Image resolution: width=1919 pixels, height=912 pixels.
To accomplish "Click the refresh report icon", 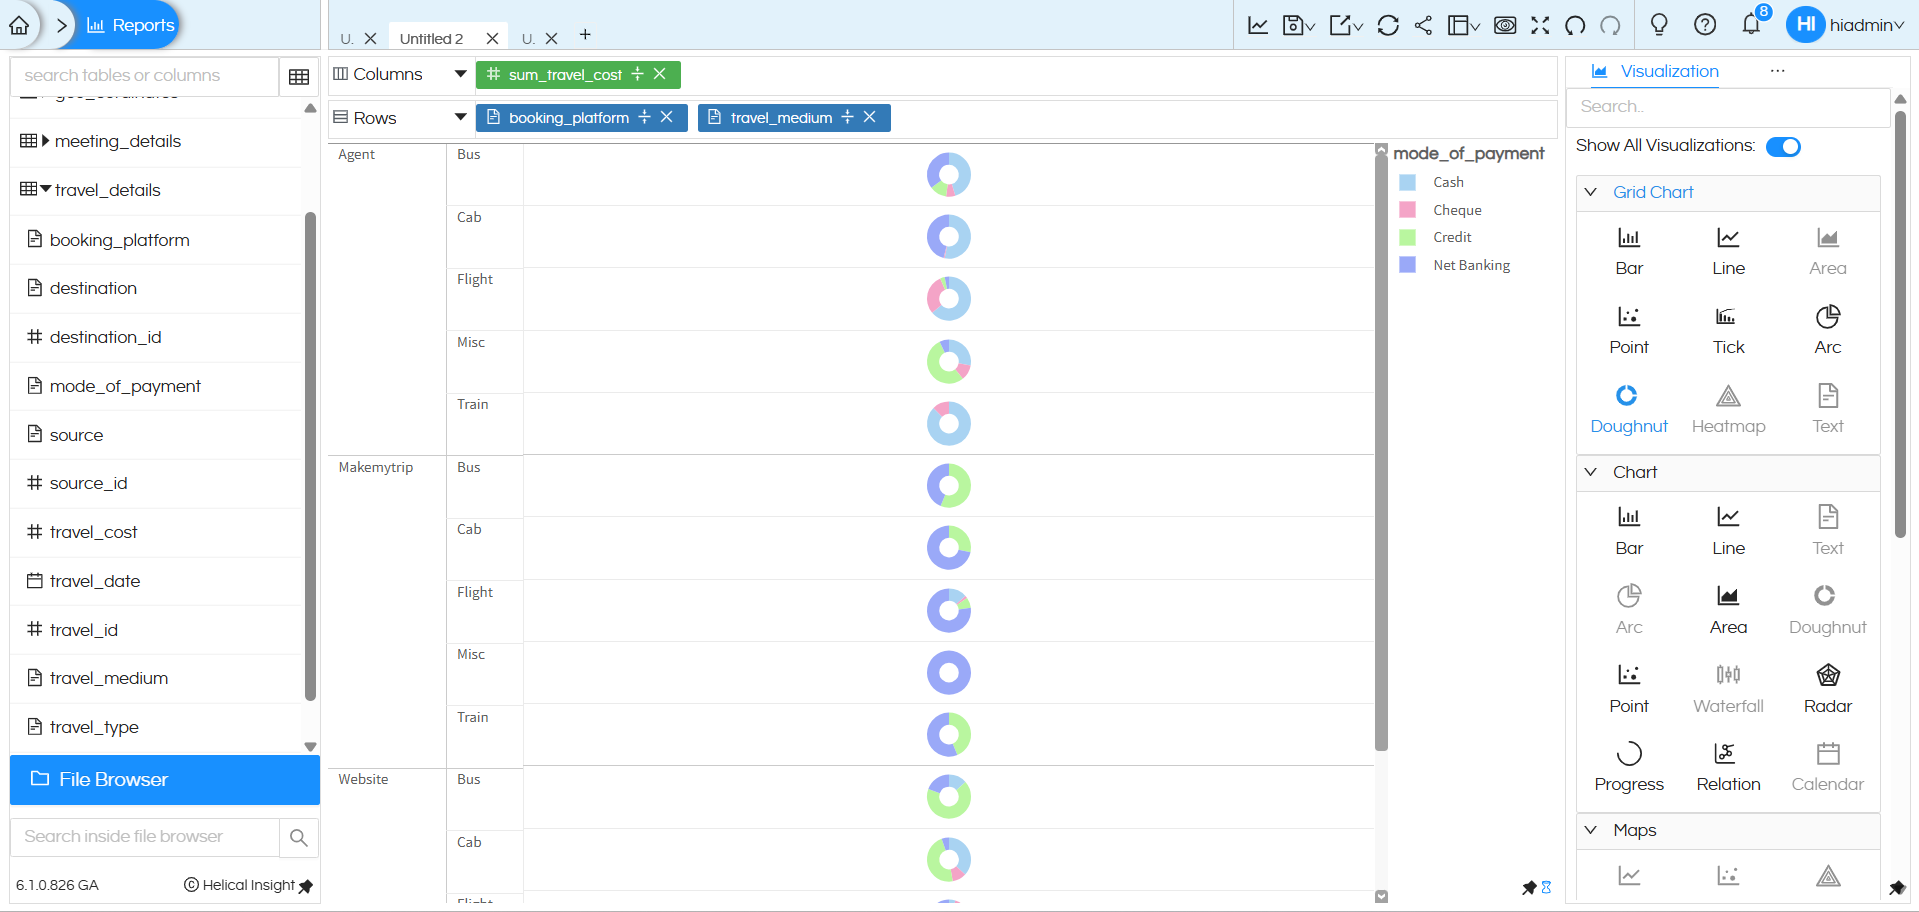I will (x=1387, y=25).
